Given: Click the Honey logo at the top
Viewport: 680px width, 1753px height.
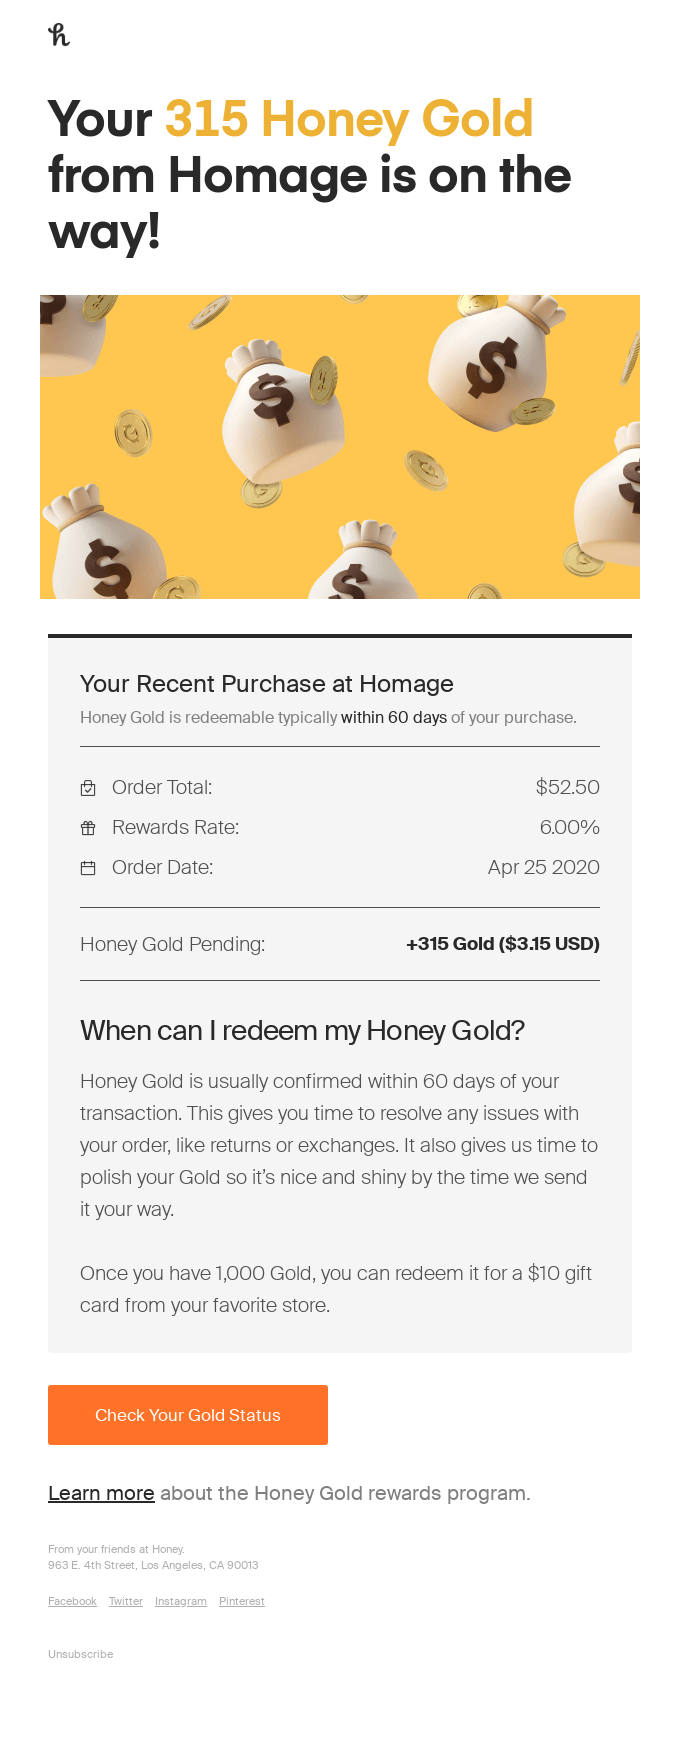Looking at the screenshot, I should (x=60, y=35).
